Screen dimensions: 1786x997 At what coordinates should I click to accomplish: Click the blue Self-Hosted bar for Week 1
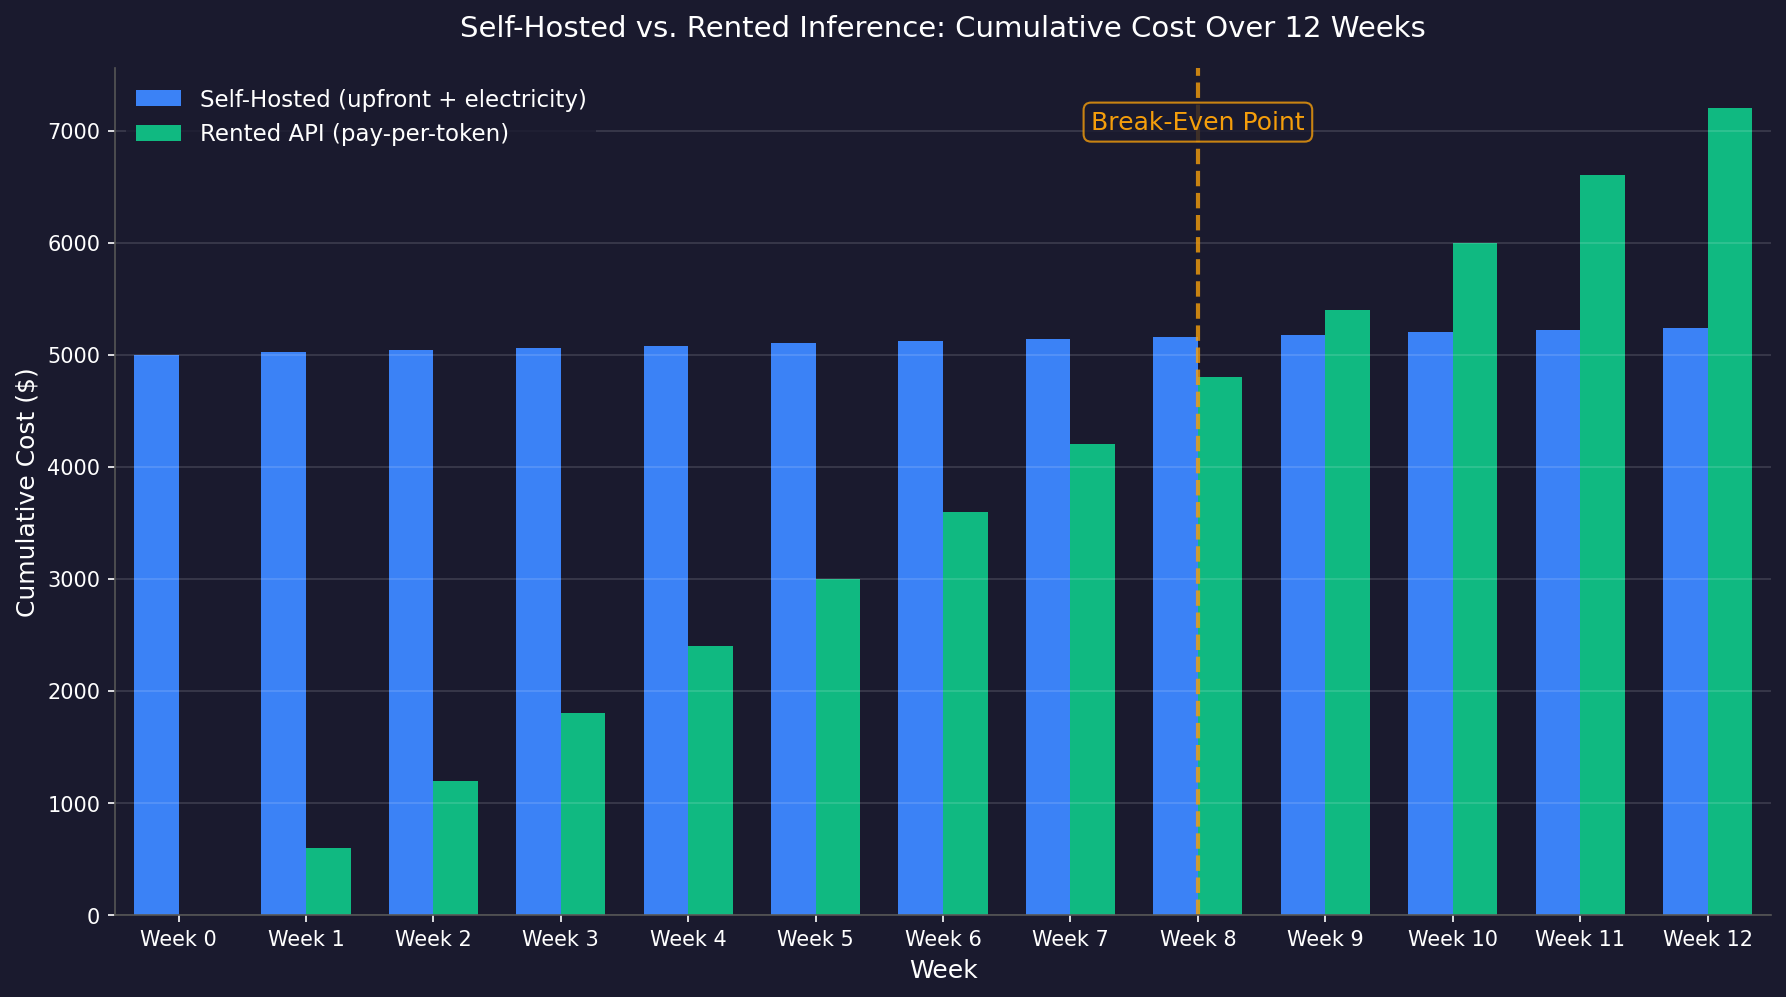(x=284, y=634)
